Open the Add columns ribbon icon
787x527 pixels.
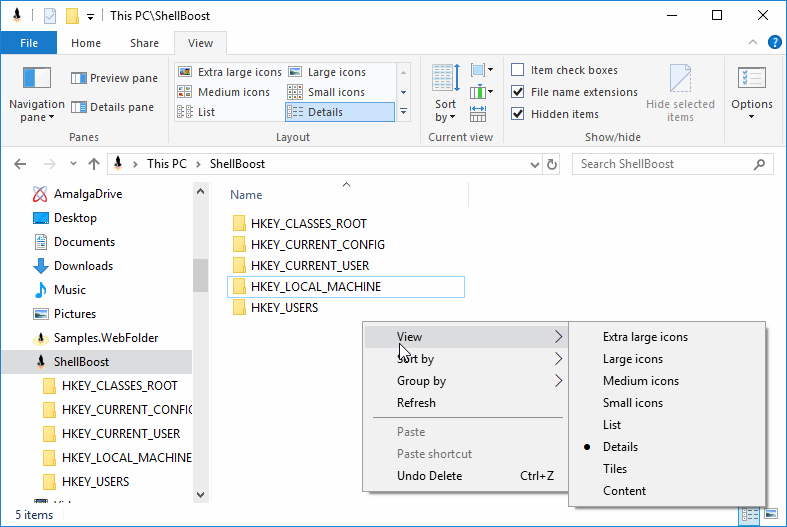[x=481, y=92]
